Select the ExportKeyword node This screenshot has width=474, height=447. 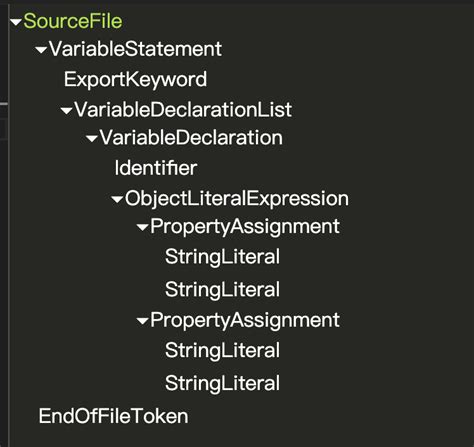[x=135, y=79]
